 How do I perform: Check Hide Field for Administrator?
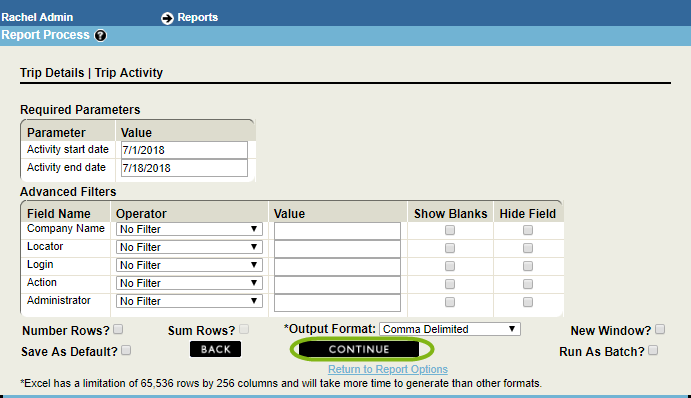pos(528,302)
